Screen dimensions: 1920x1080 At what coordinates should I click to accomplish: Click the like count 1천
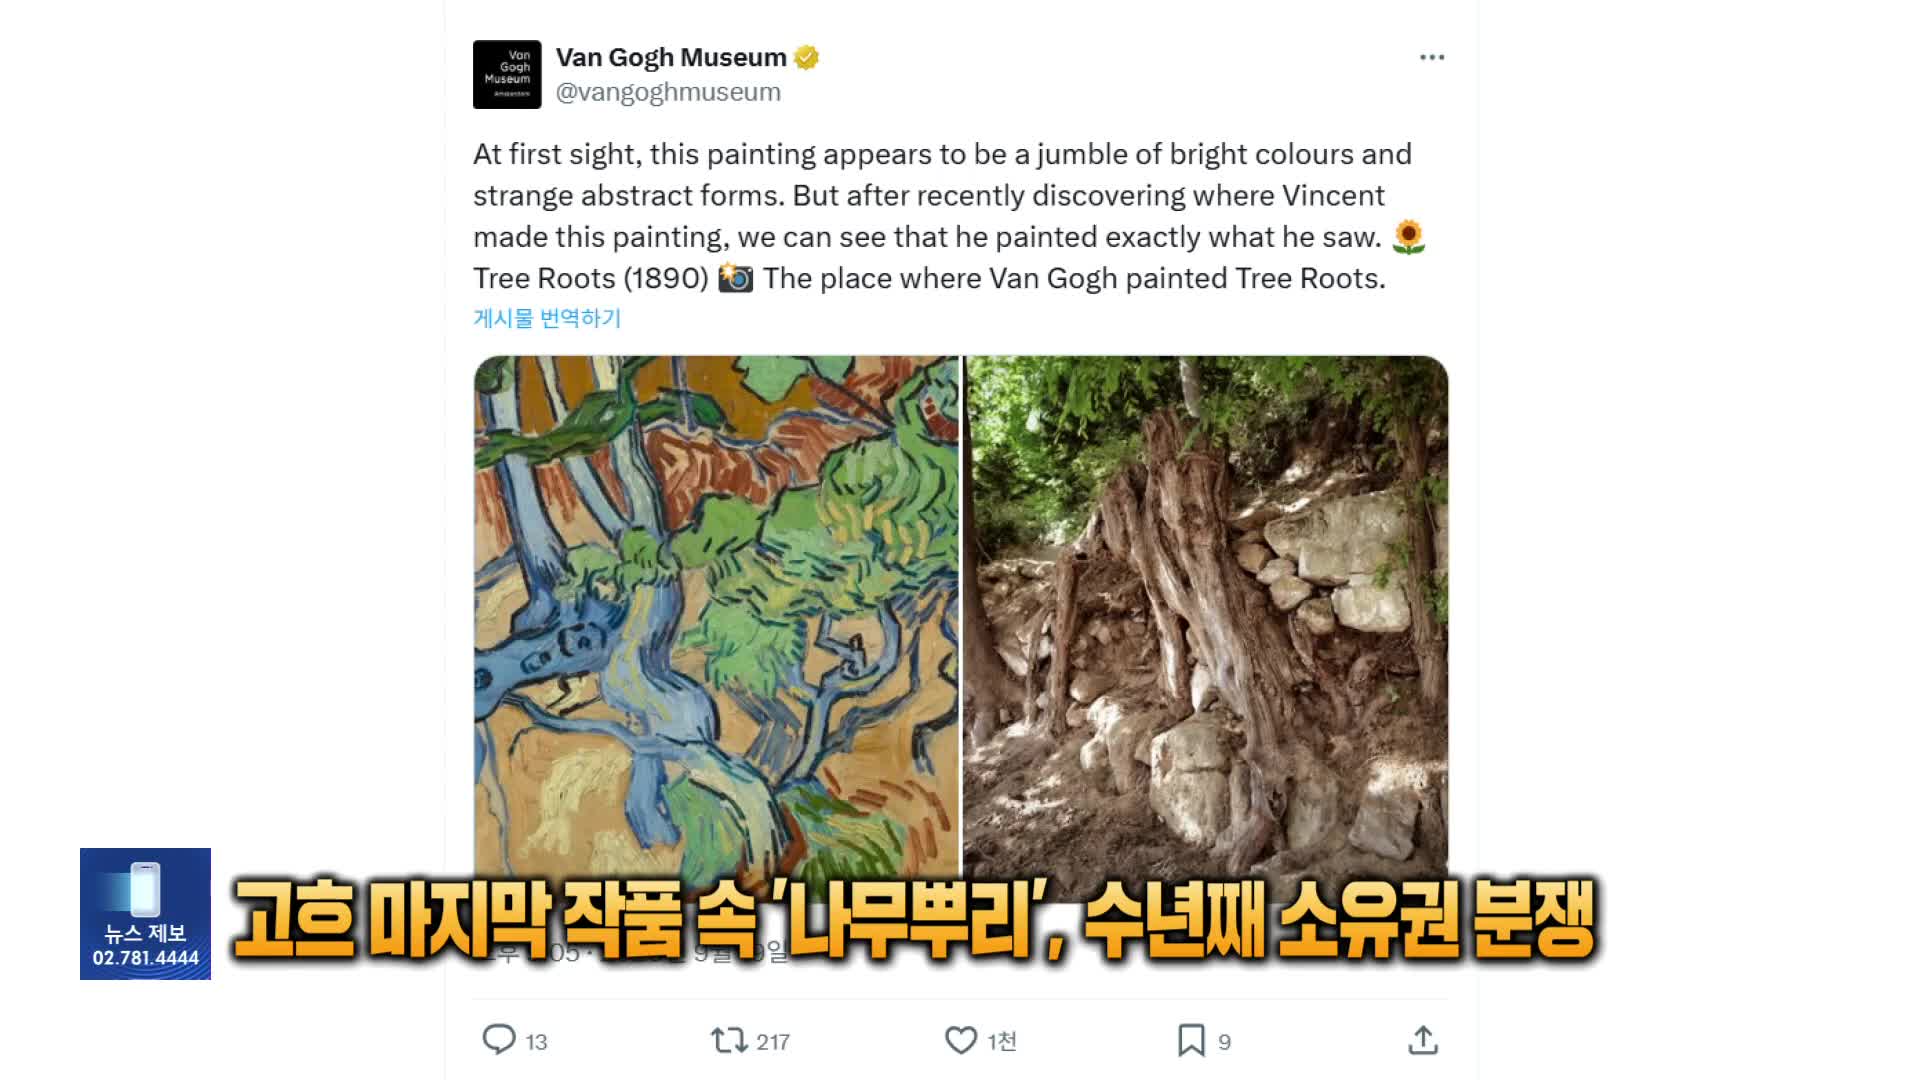click(x=1002, y=1042)
